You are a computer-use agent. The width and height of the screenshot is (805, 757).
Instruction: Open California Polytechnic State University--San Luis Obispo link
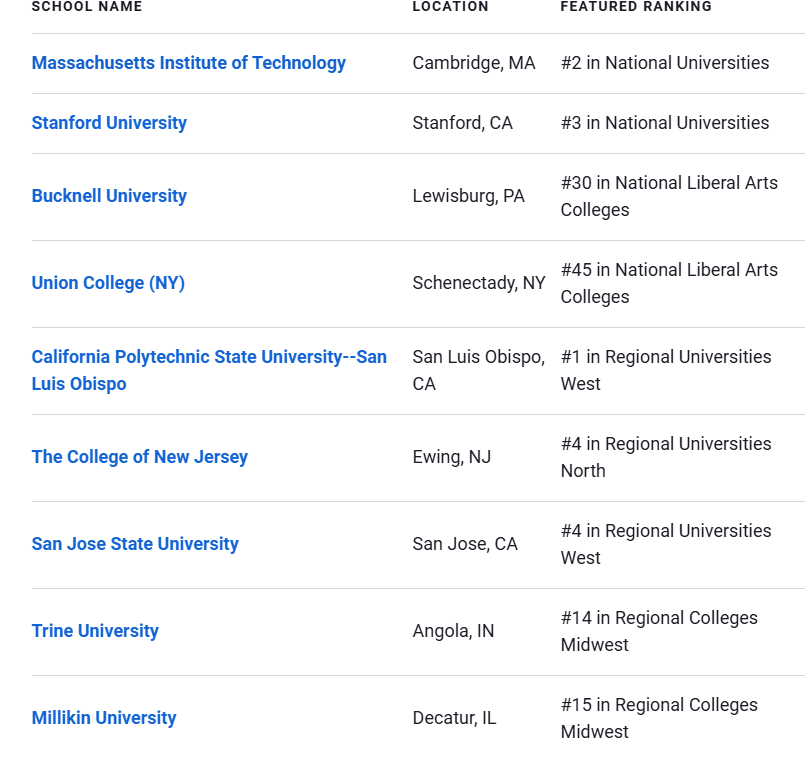209,371
